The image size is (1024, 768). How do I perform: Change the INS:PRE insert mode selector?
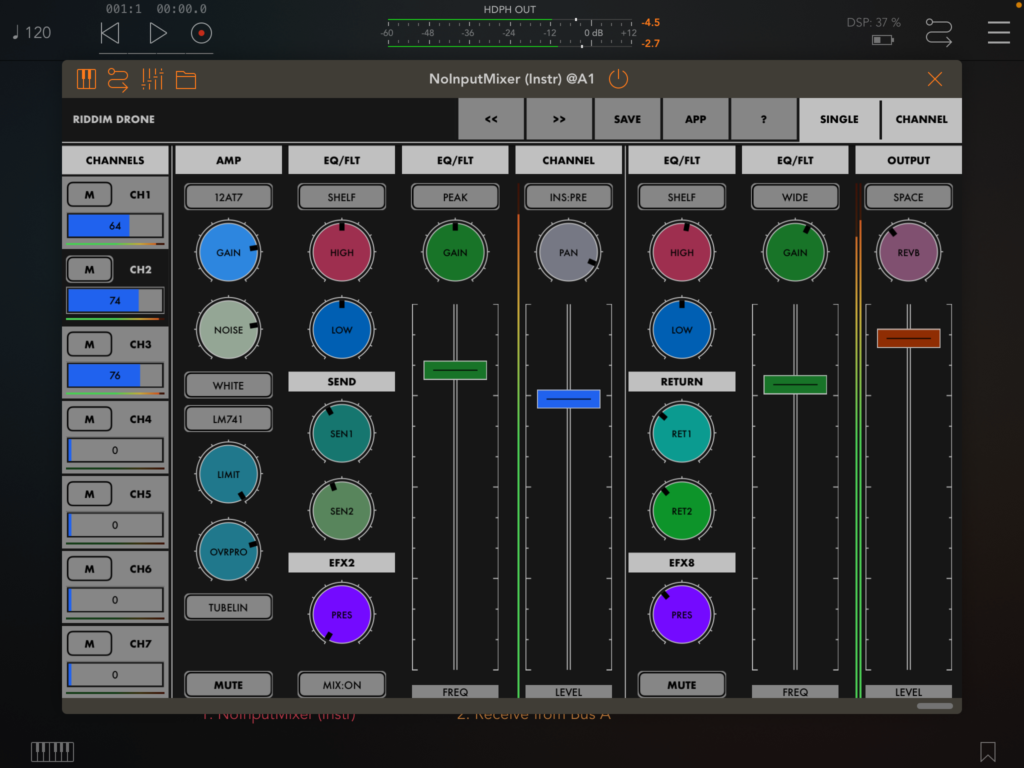pyautogui.click(x=568, y=197)
